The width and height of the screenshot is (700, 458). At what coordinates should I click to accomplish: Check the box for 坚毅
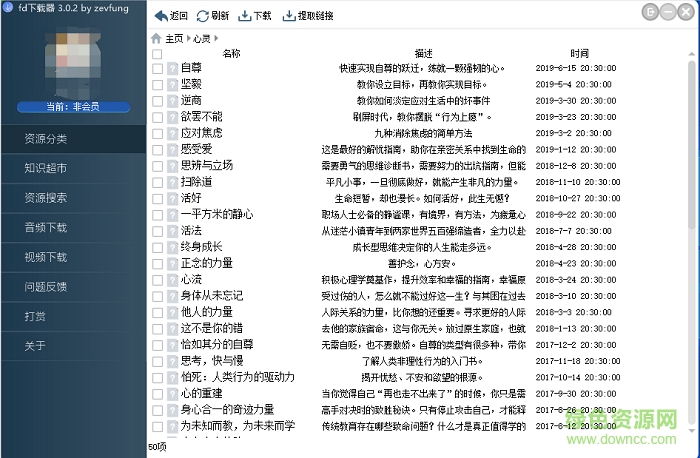pos(157,85)
